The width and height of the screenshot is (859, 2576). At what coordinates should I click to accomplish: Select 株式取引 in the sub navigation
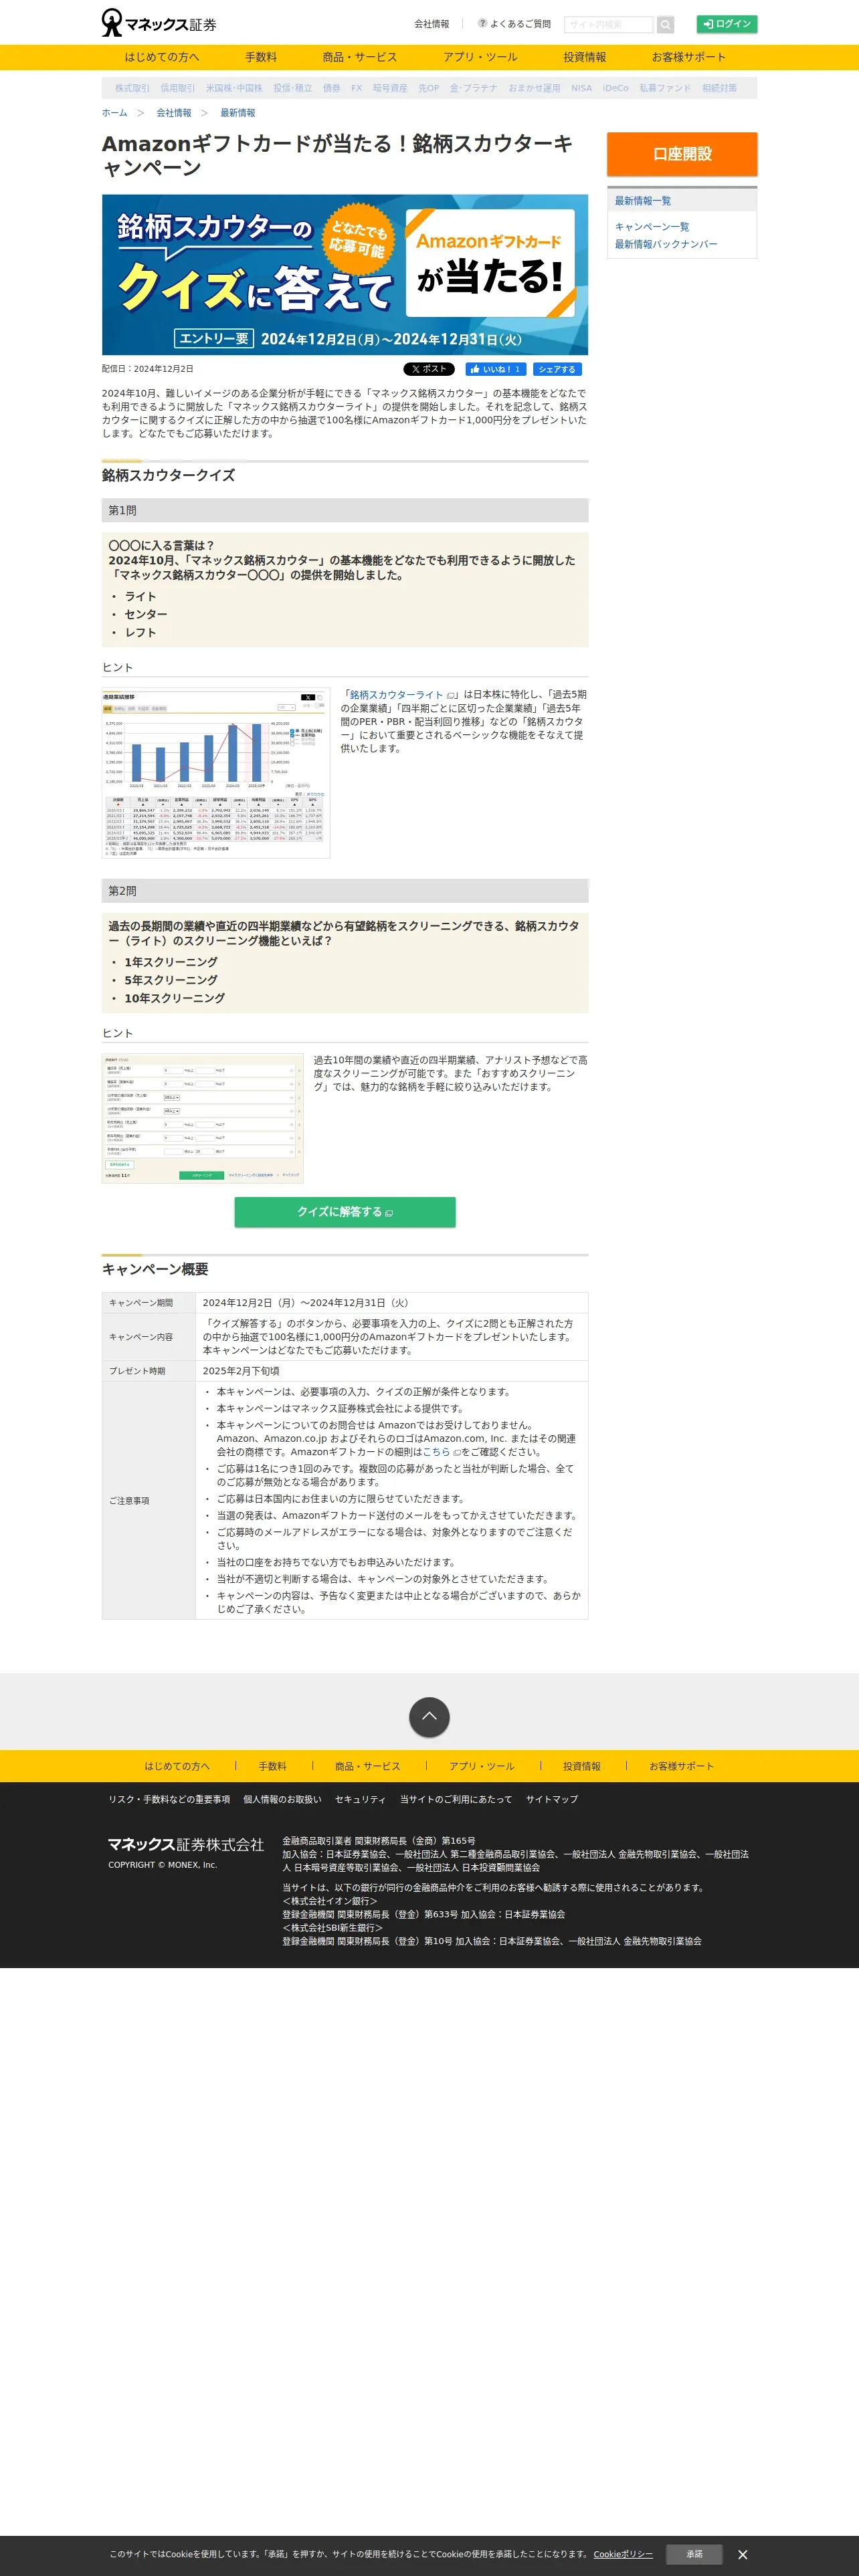132,88
